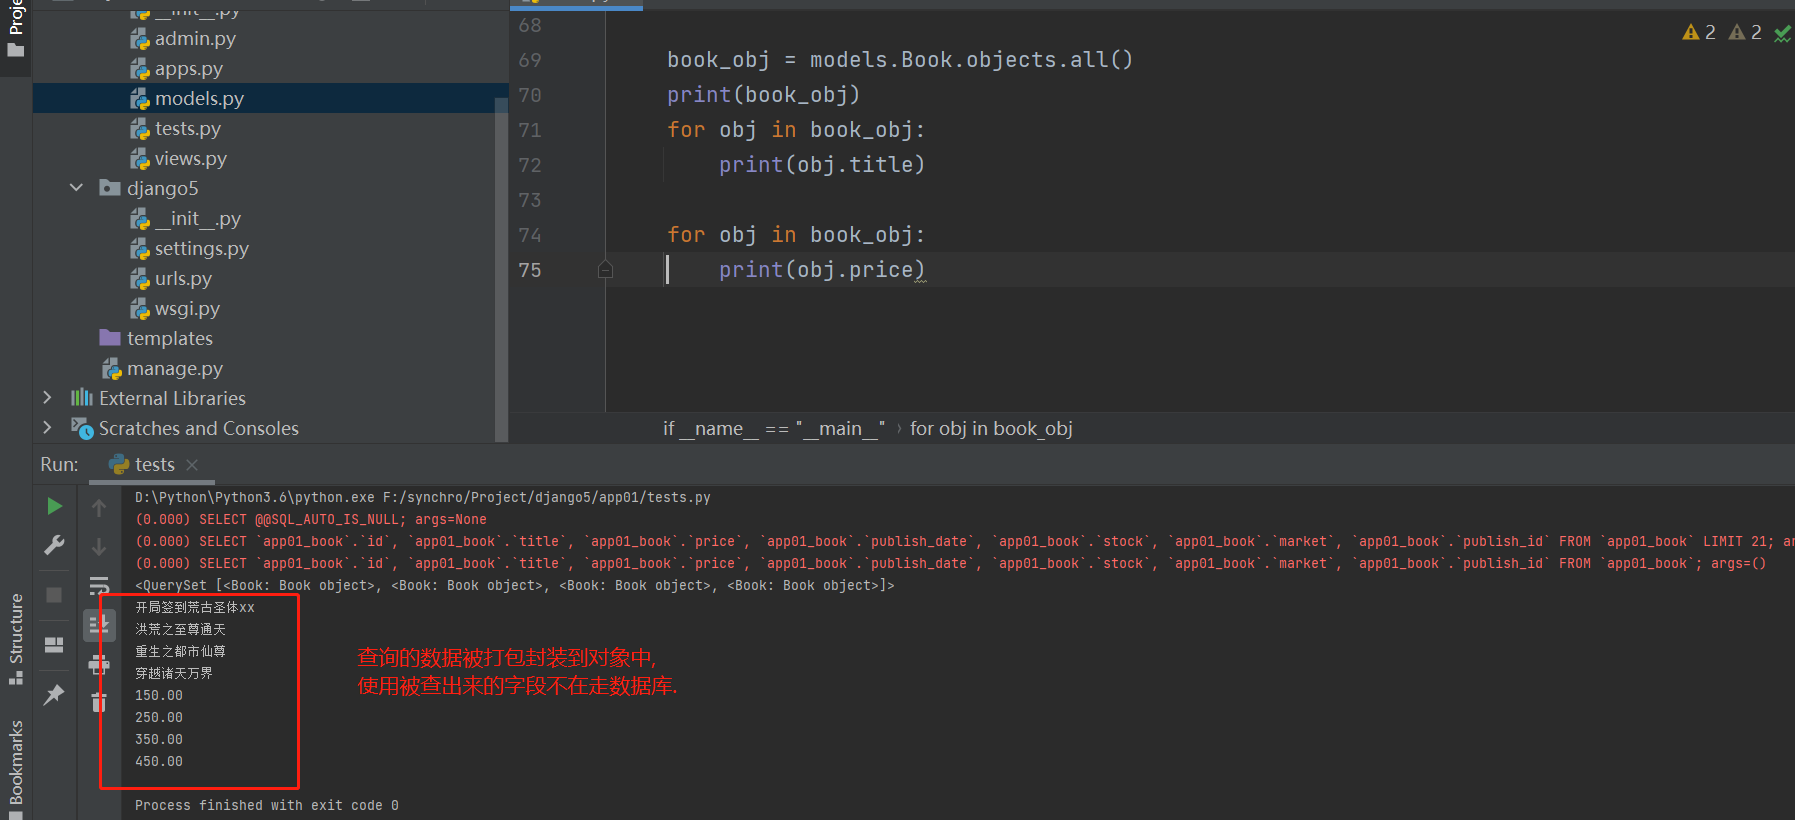Select tests.py in the project tree

pos(187,128)
